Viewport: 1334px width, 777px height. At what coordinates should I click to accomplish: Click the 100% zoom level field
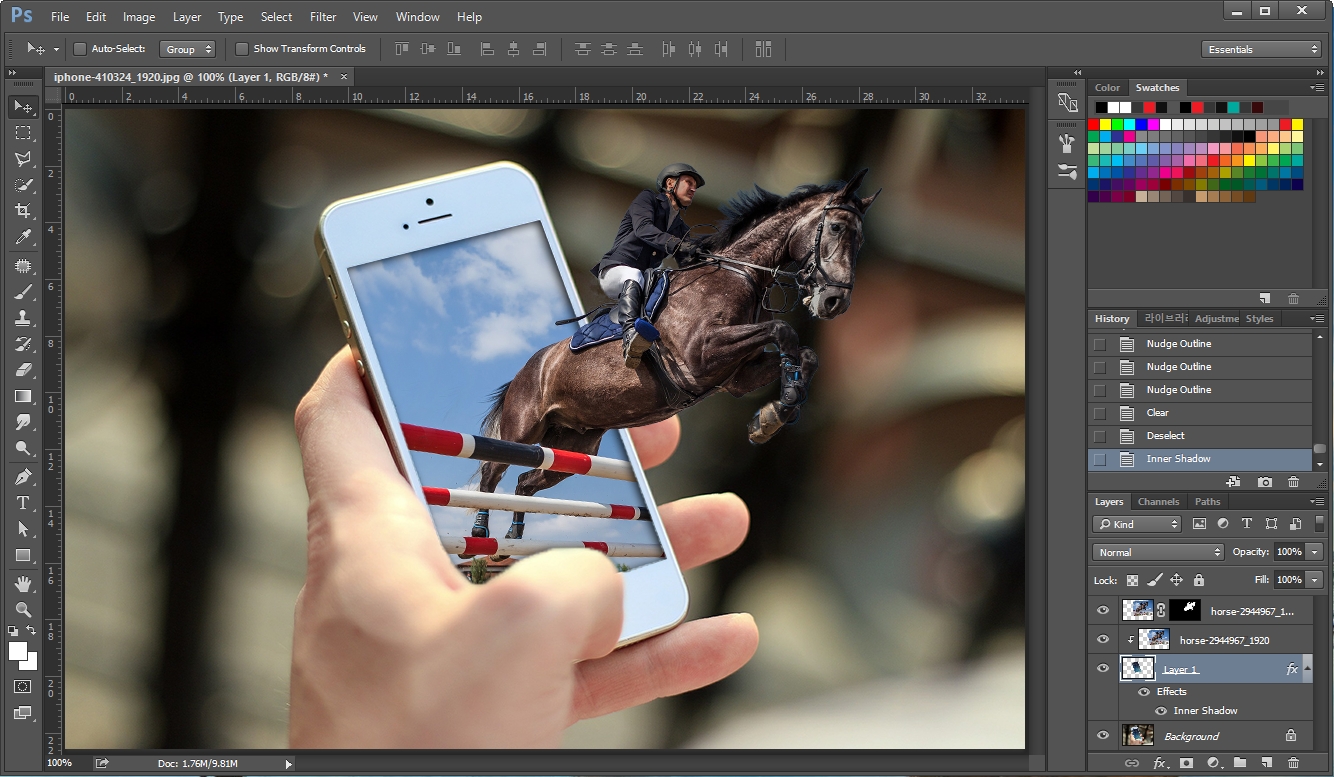[60, 762]
